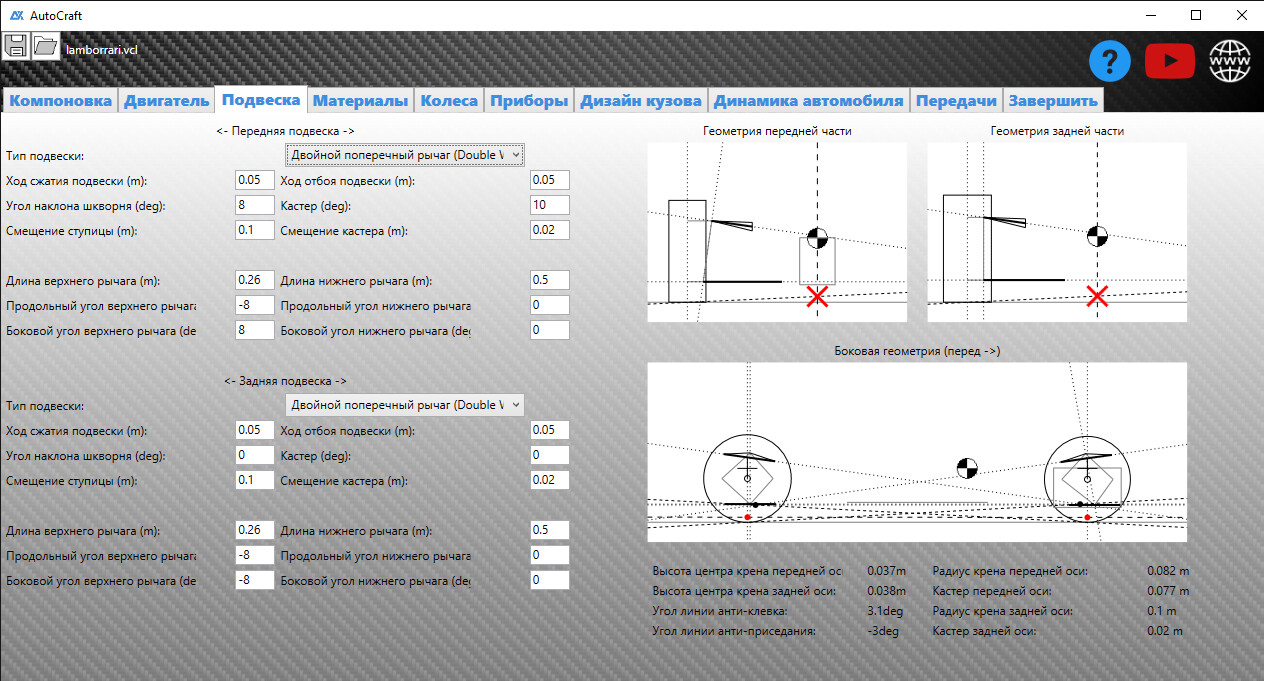Edit front Угол наклона шкворня field

pyautogui.click(x=254, y=205)
